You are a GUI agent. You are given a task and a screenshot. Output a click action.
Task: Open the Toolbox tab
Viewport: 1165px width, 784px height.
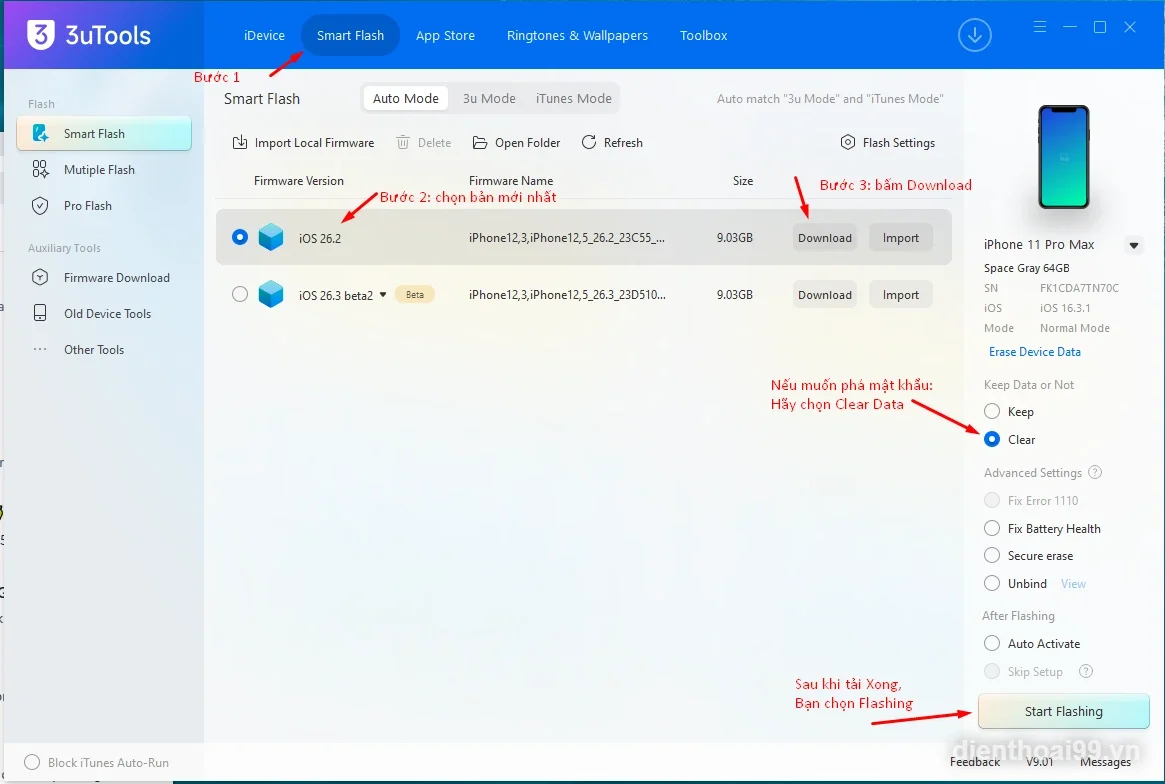[704, 35]
